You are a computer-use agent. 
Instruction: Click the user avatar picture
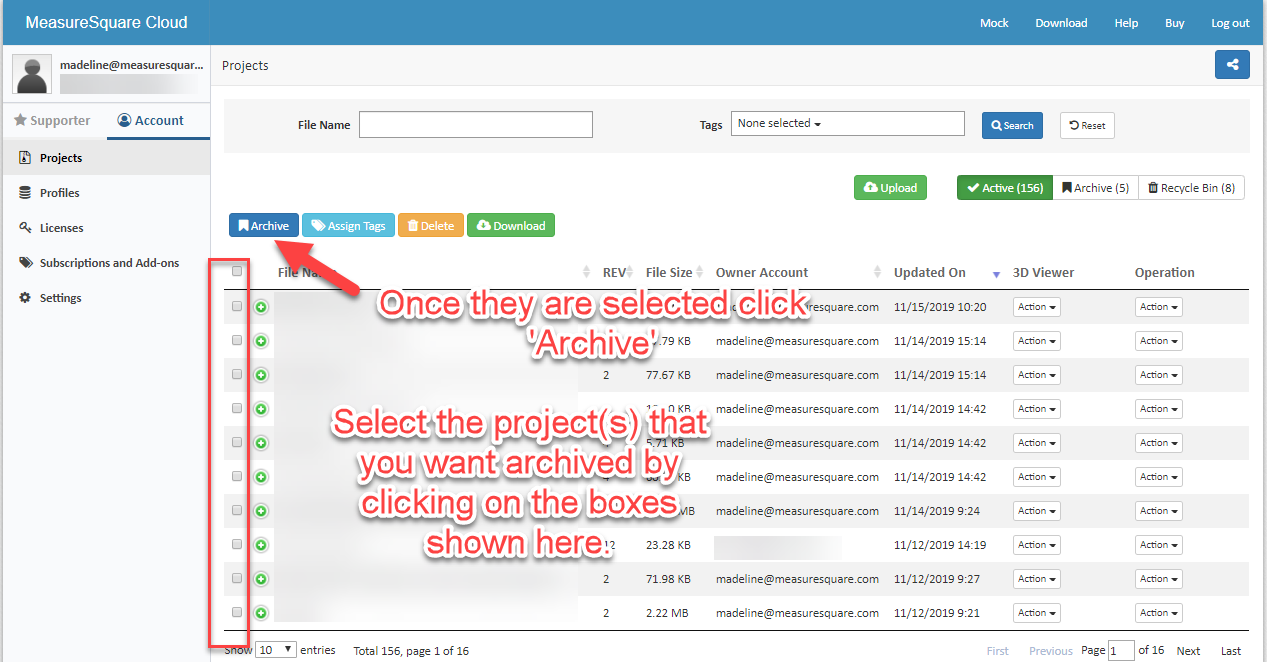pyautogui.click(x=33, y=76)
